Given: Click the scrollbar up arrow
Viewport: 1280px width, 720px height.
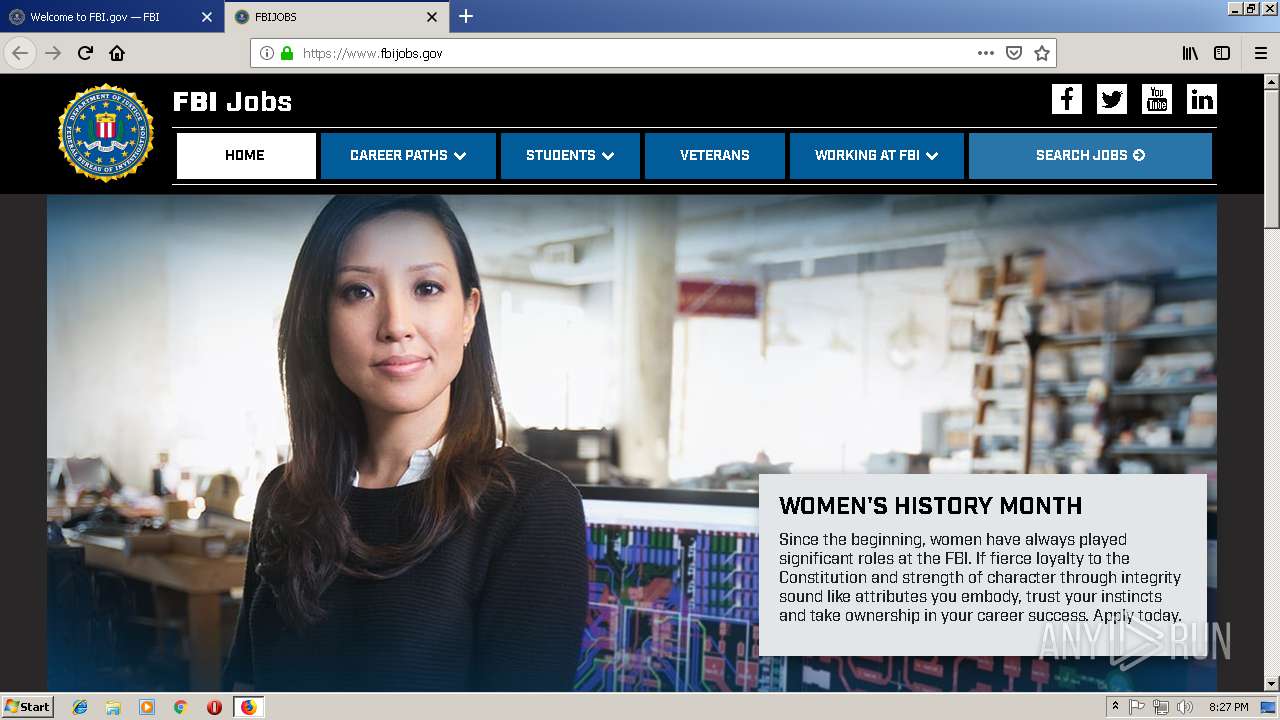Looking at the screenshot, I should coord(1271,81).
